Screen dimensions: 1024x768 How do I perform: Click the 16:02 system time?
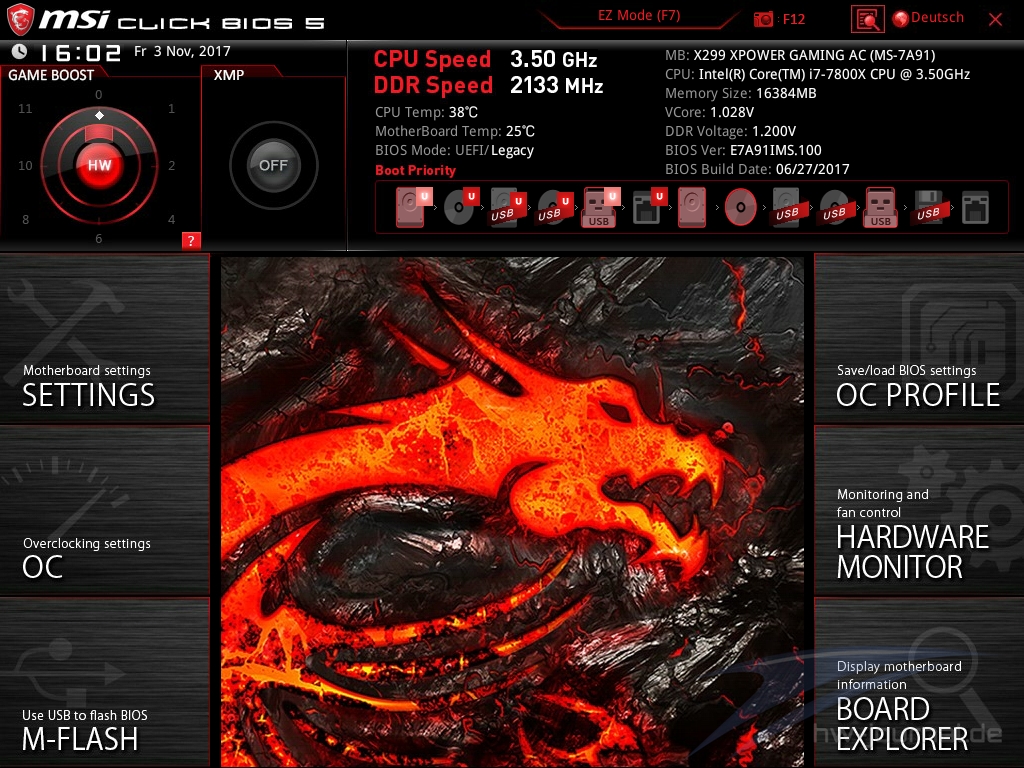pyautogui.click(x=80, y=52)
